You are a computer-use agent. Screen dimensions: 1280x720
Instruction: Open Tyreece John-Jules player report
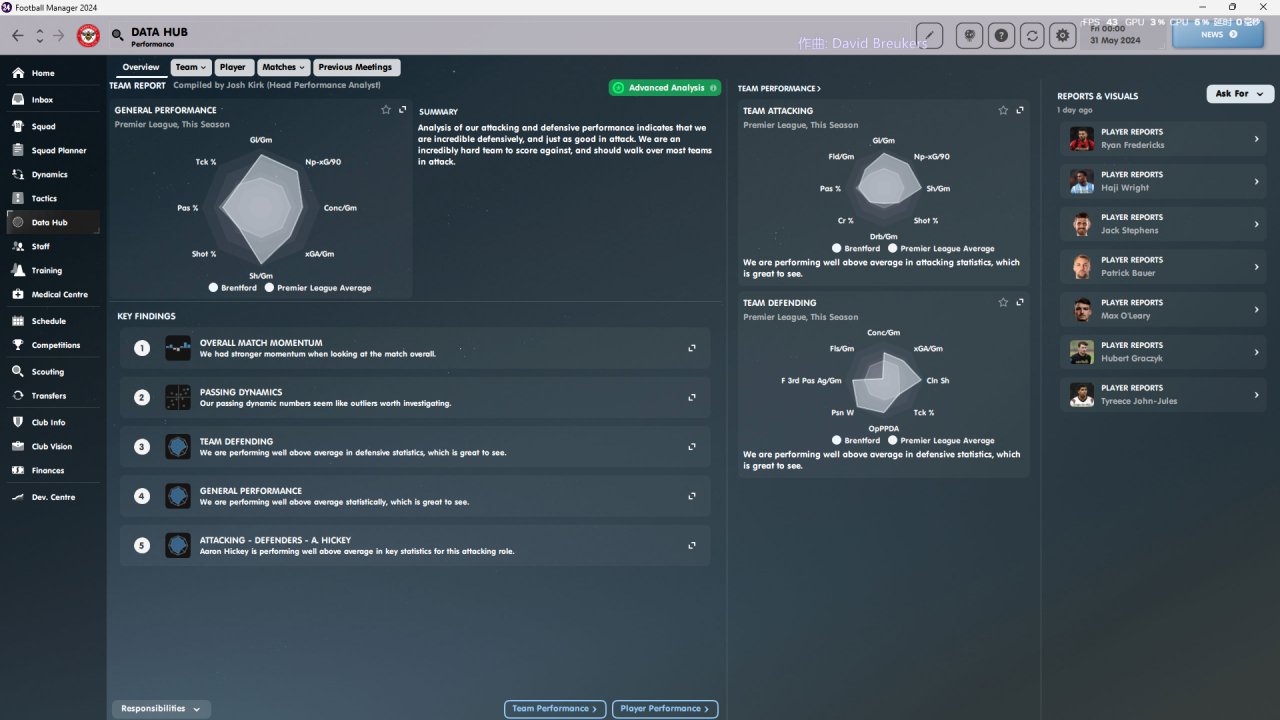(1163, 395)
